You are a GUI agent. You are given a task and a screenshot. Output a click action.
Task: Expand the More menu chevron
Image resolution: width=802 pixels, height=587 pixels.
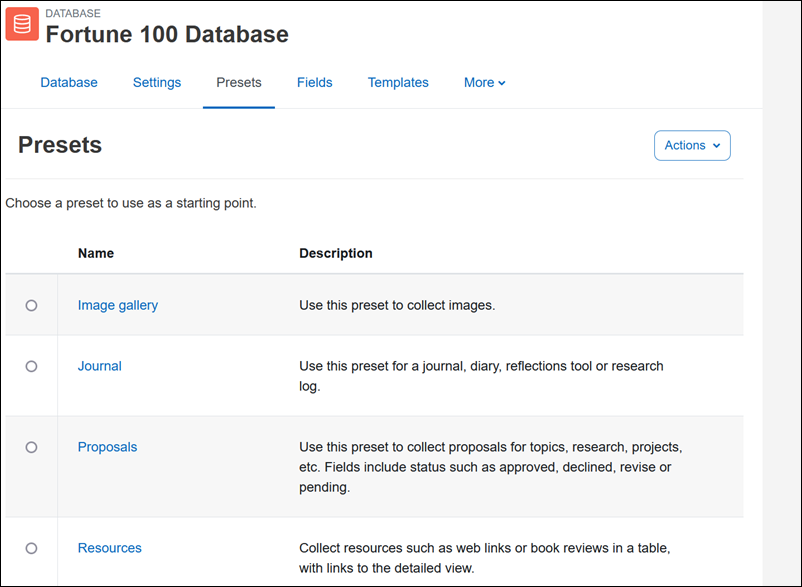[x=500, y=82]
